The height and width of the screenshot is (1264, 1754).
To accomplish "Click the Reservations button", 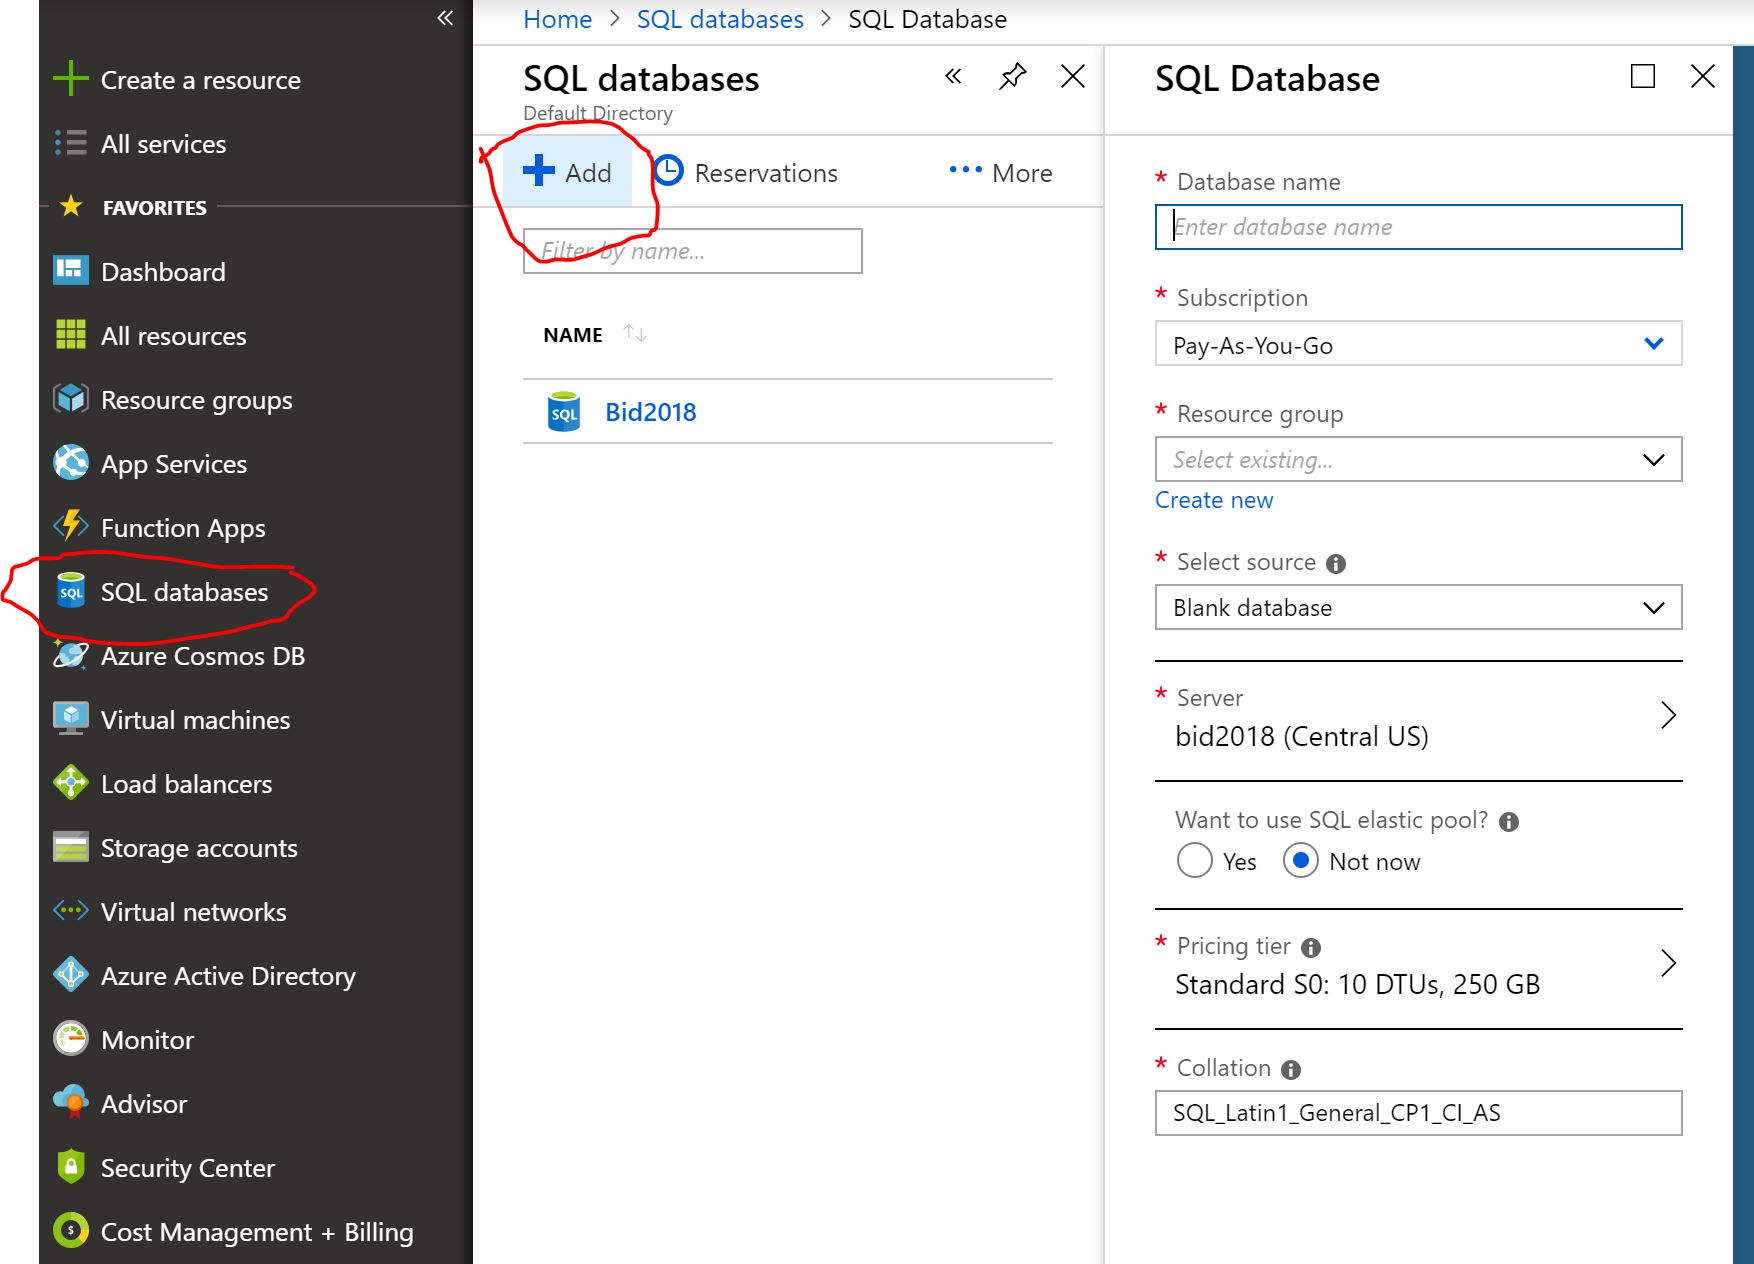I will pos(746,173).
